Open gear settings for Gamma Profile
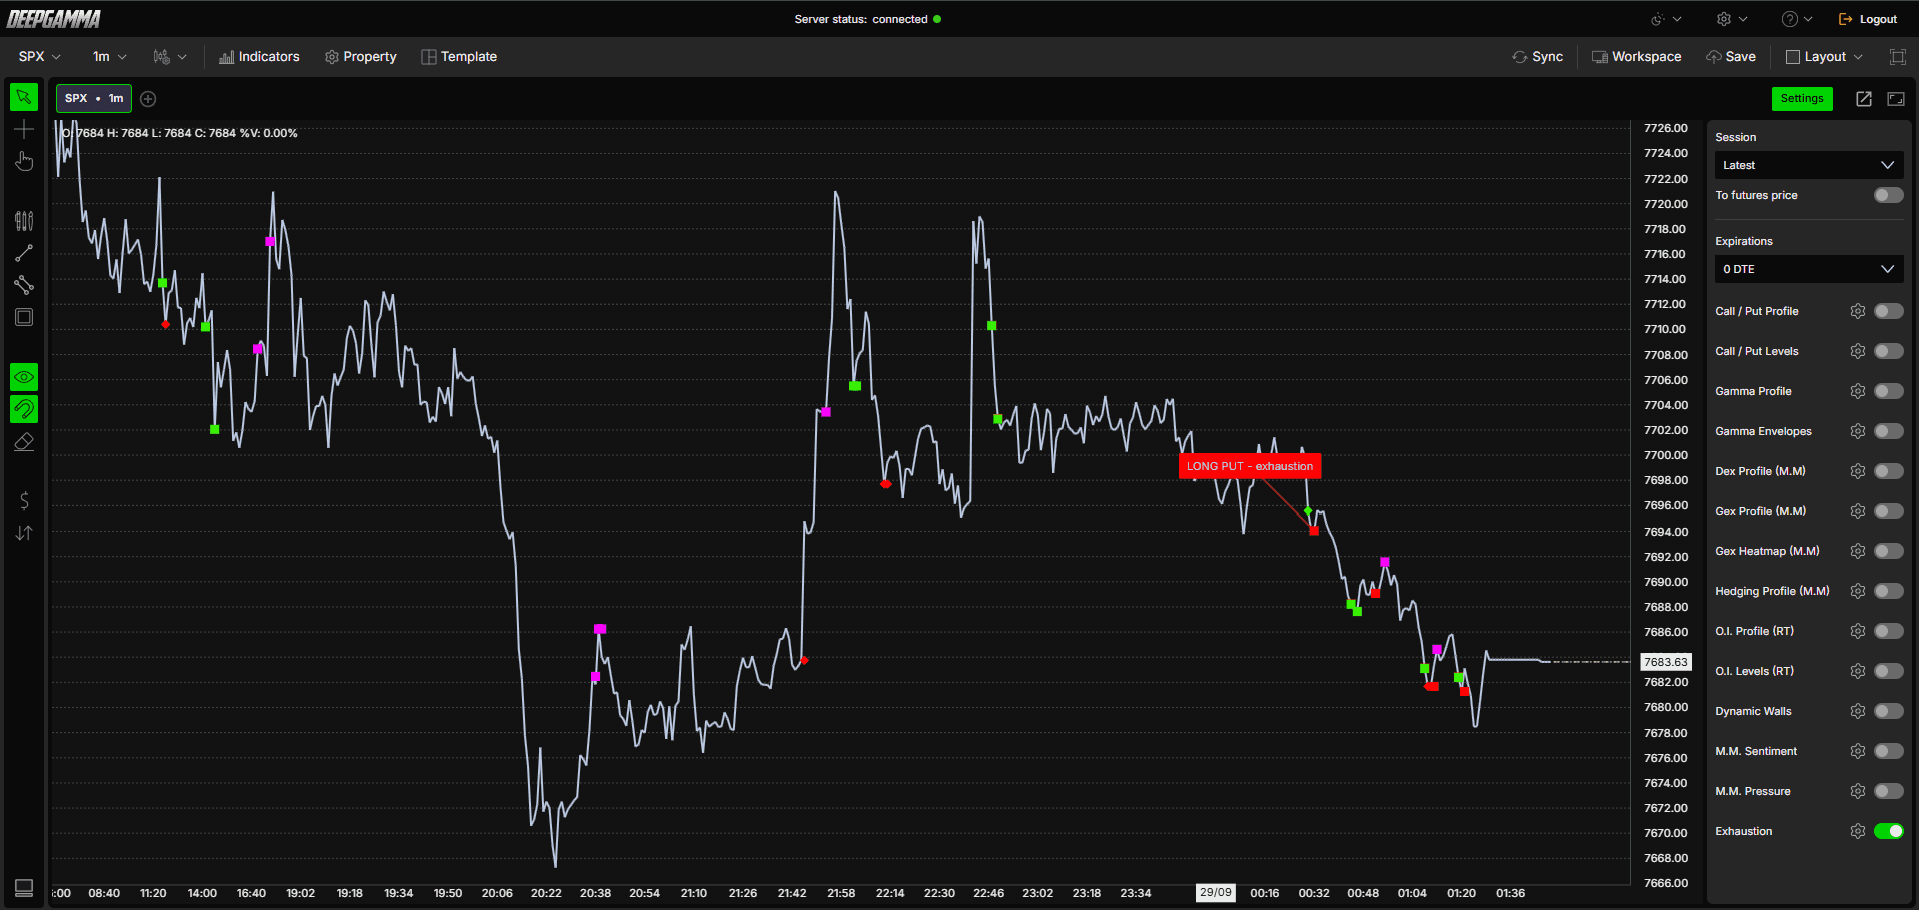The height and width of the screenshot is (910, 1919). 1858,391
